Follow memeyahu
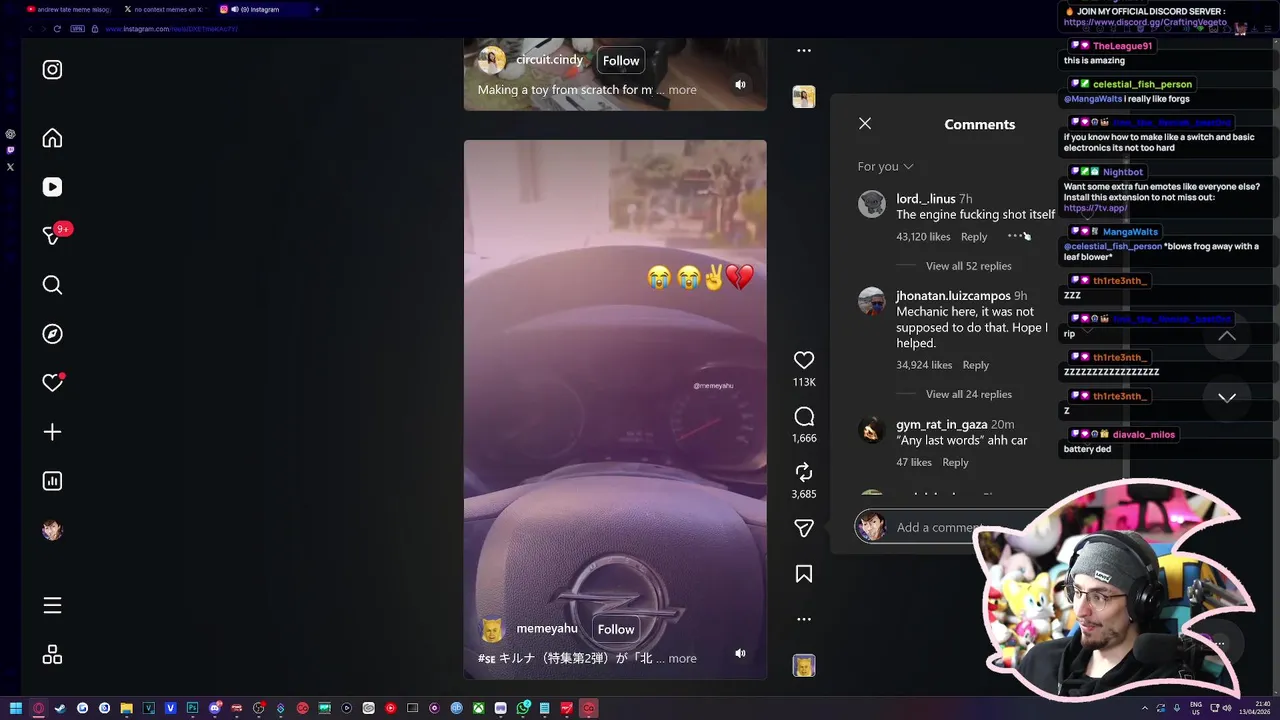This screenshot has width=1280, height=720. pos(616,629)
